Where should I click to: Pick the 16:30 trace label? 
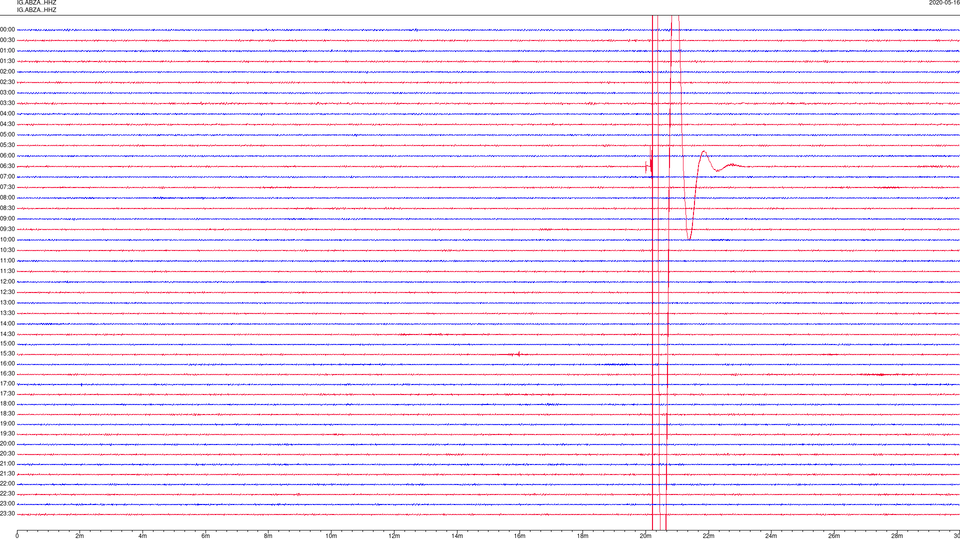7,374
